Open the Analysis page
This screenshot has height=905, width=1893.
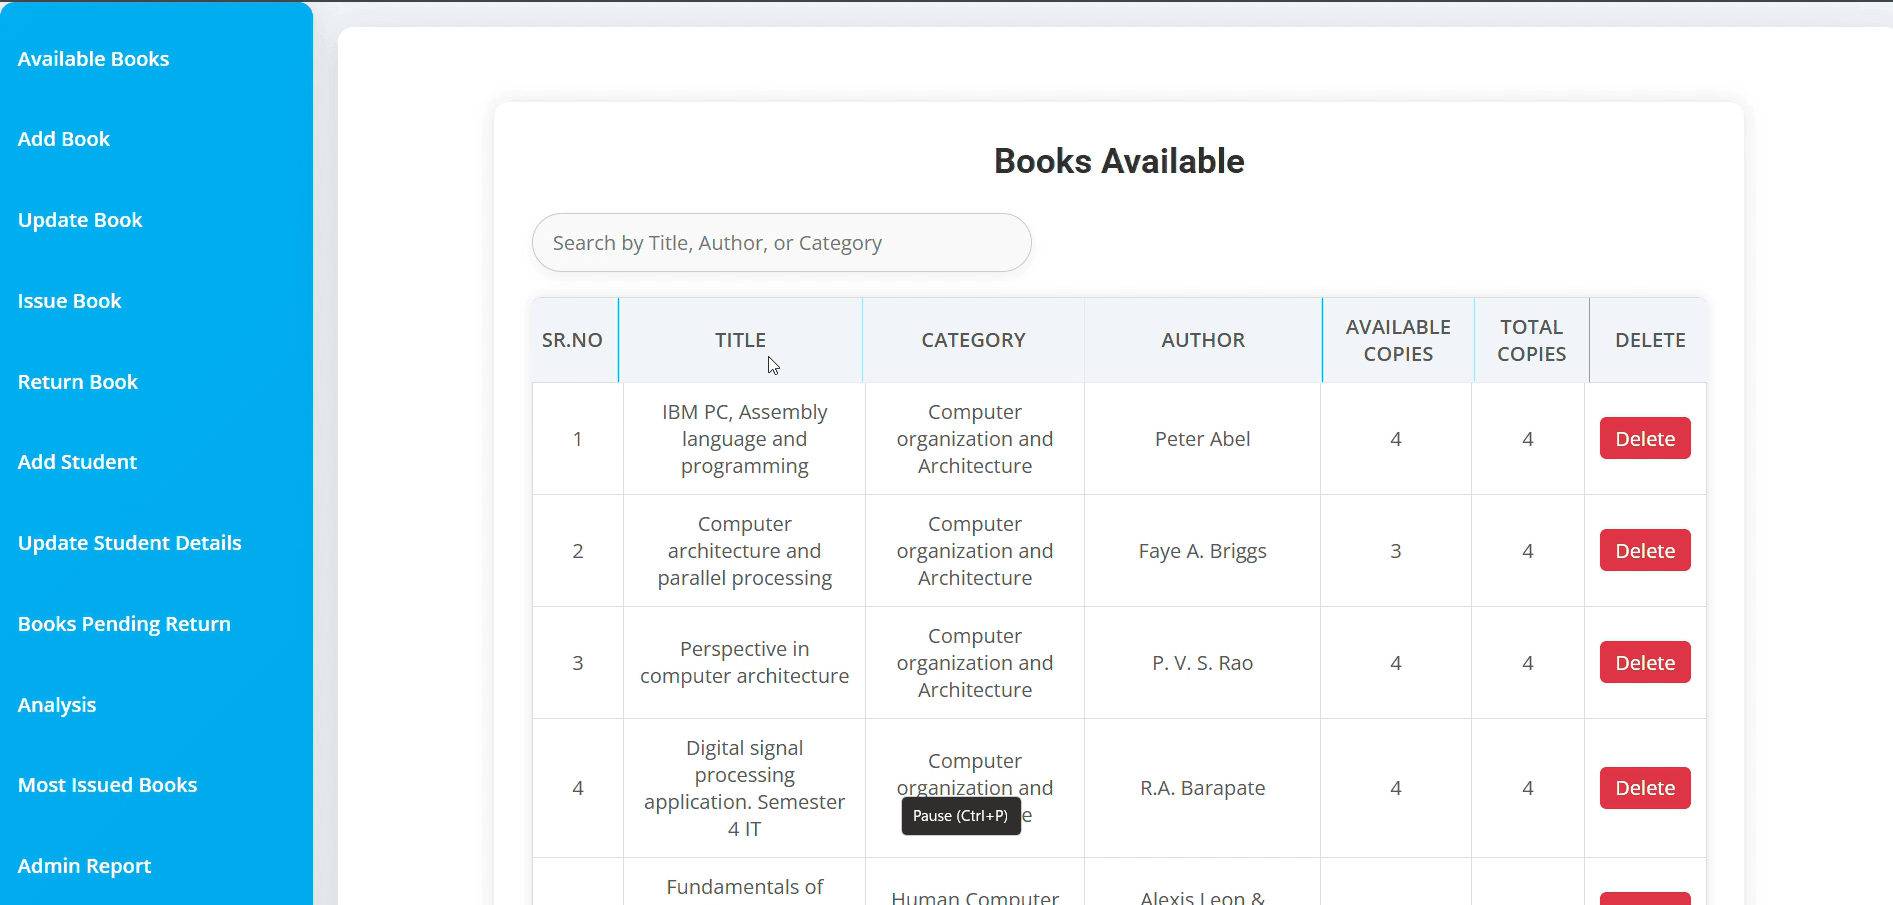[57, 705]
